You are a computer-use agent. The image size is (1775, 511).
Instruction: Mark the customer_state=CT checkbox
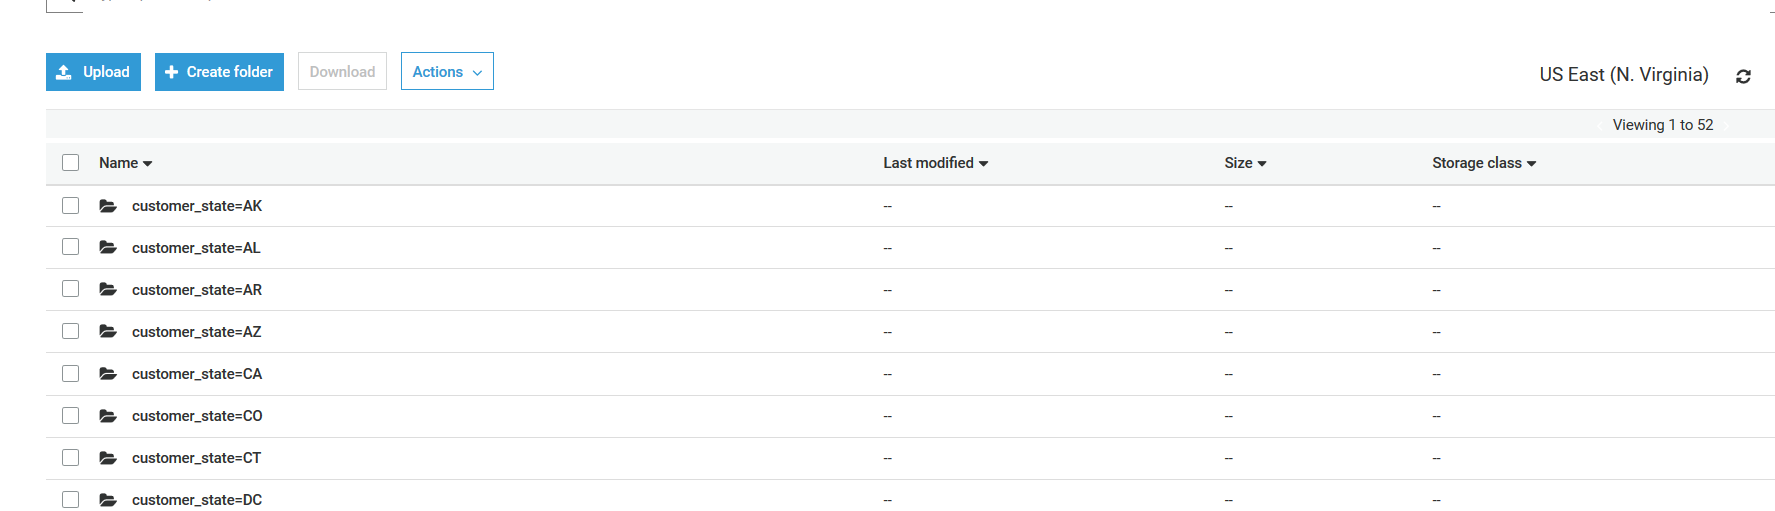pyautogui.click(x=70, y=457)
